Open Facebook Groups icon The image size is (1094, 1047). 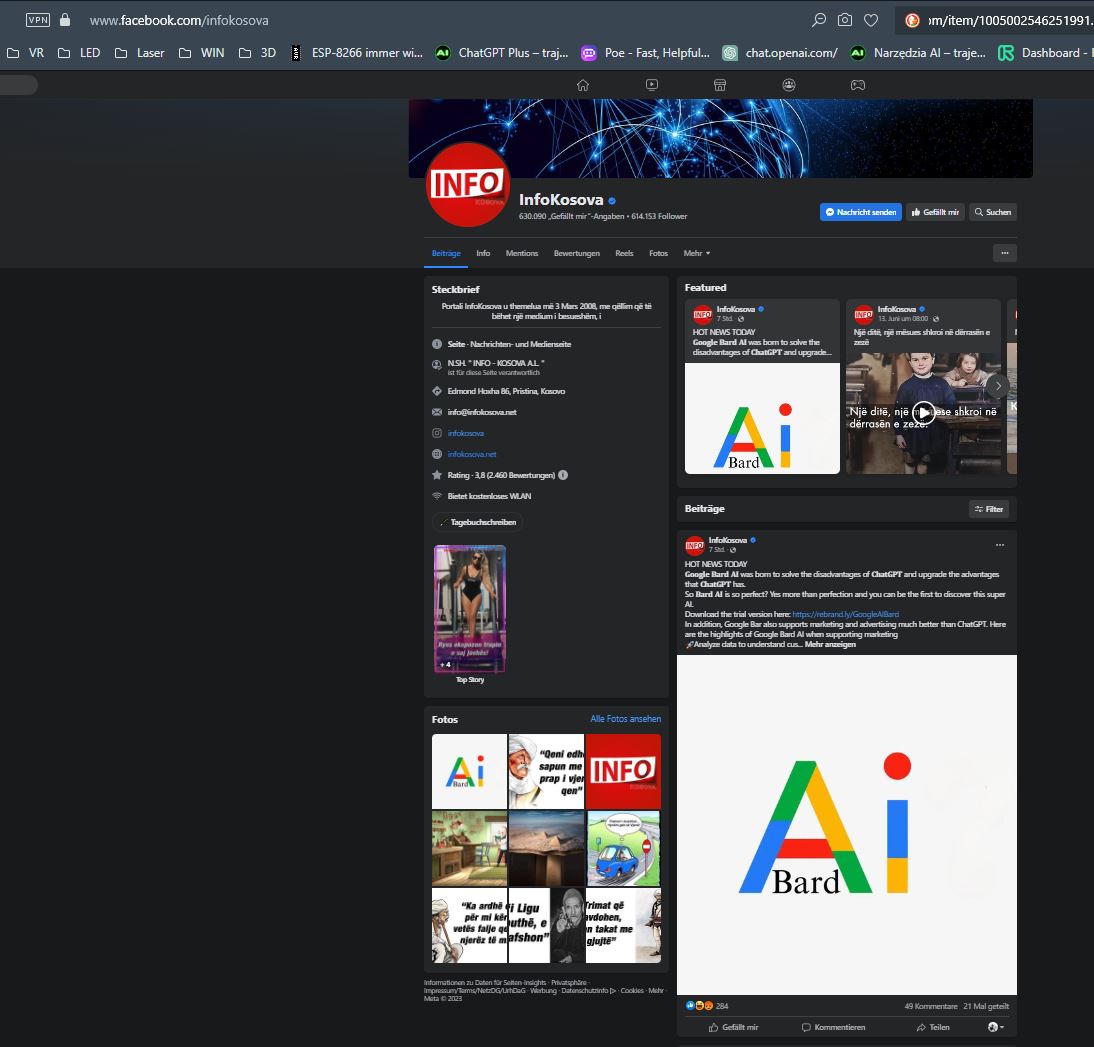[788, 85]
